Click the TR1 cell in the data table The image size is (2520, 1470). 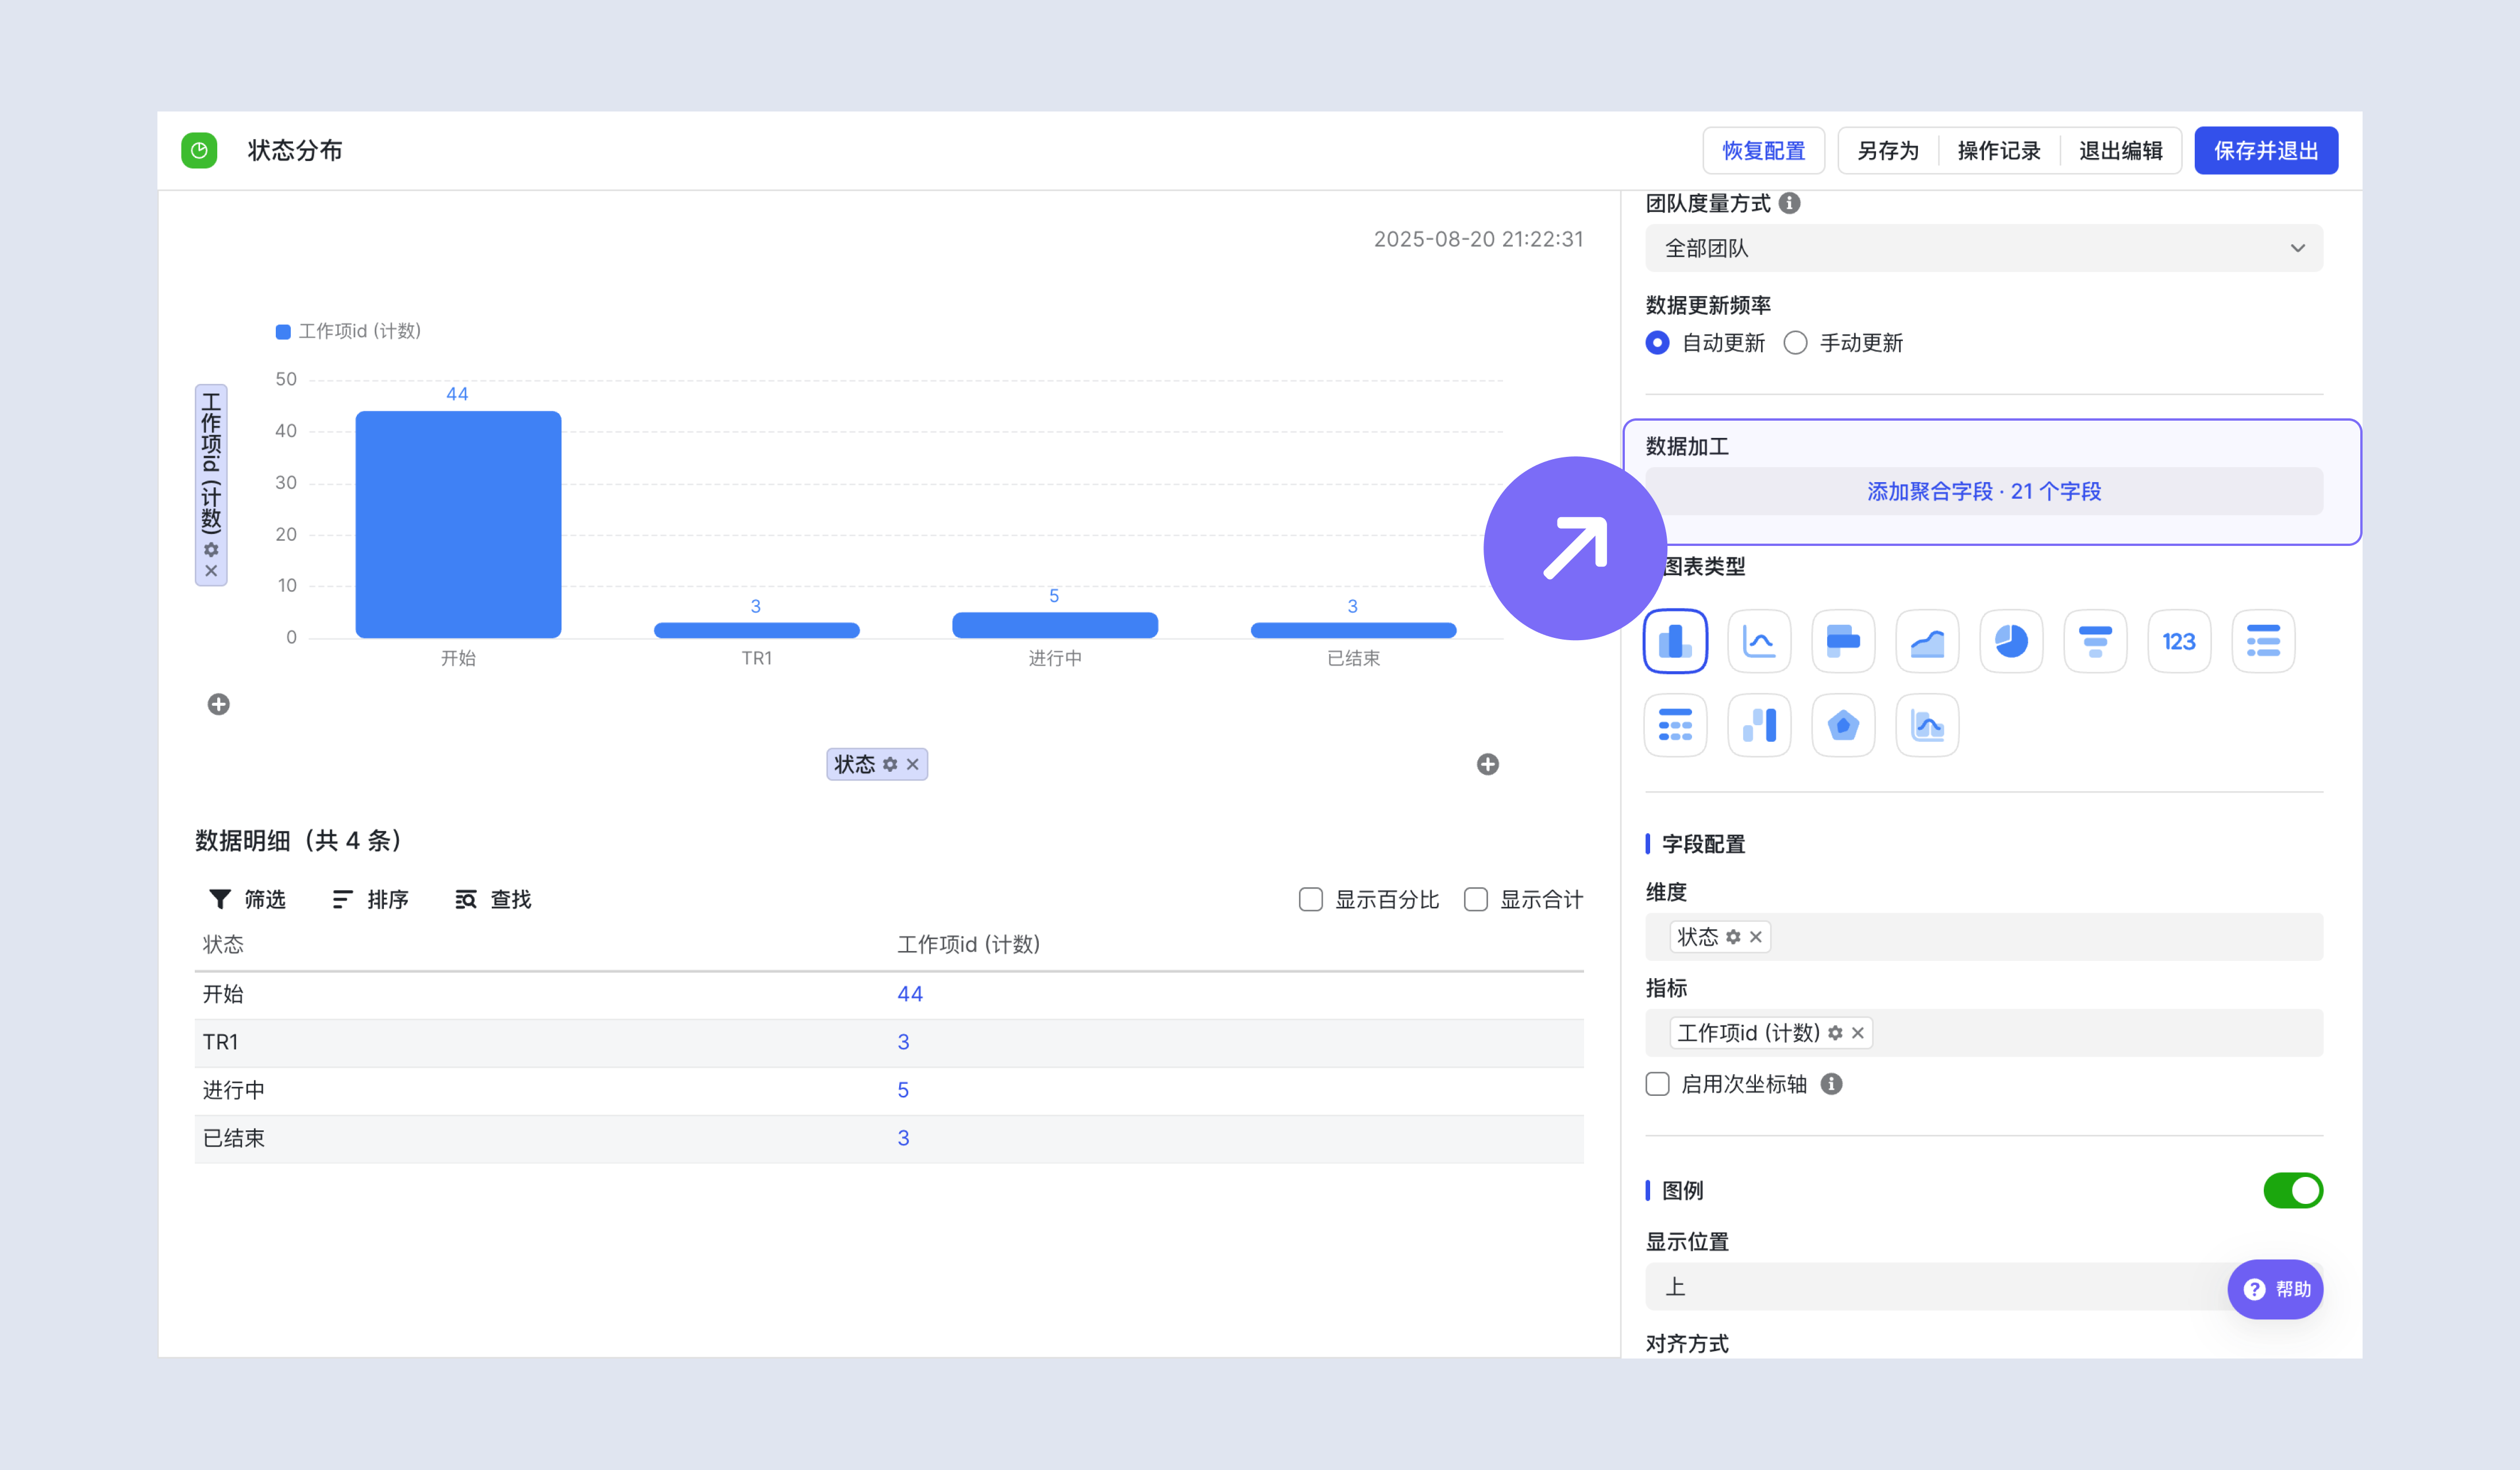220,1042
